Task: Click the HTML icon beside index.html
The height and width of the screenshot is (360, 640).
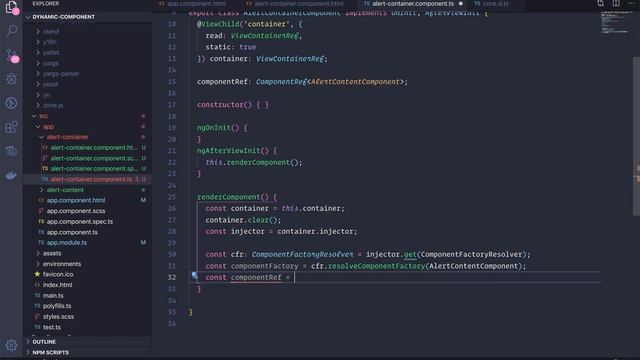Action: 37,285
